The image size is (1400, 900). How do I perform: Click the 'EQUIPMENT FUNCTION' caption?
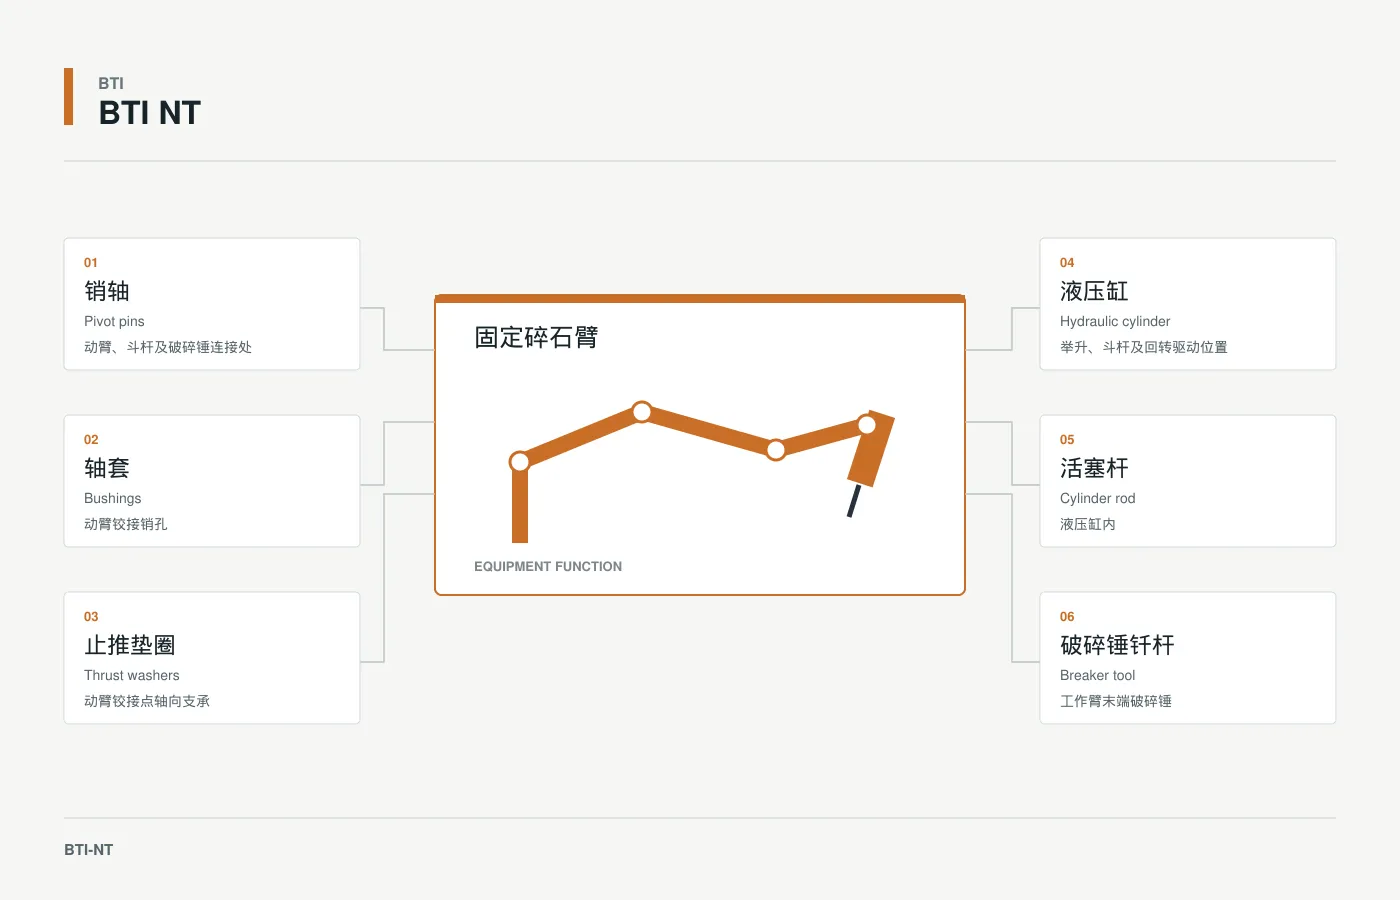548,566
